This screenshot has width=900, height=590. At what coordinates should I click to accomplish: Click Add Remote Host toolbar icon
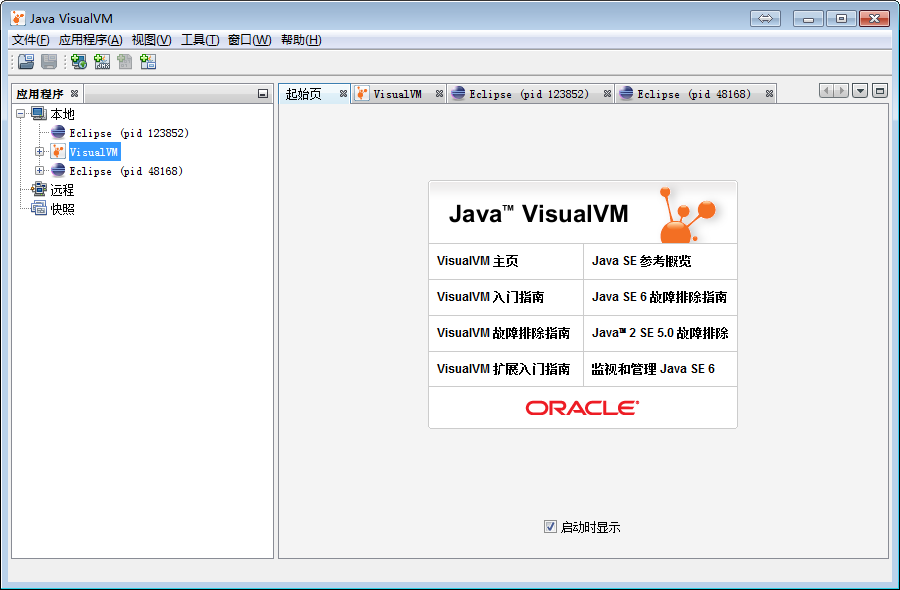click(79, 61)
